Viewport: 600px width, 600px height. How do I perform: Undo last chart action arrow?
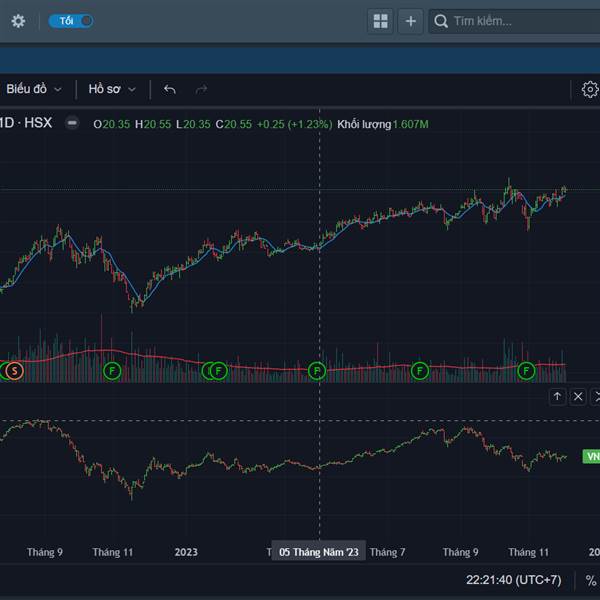point(170,90)
